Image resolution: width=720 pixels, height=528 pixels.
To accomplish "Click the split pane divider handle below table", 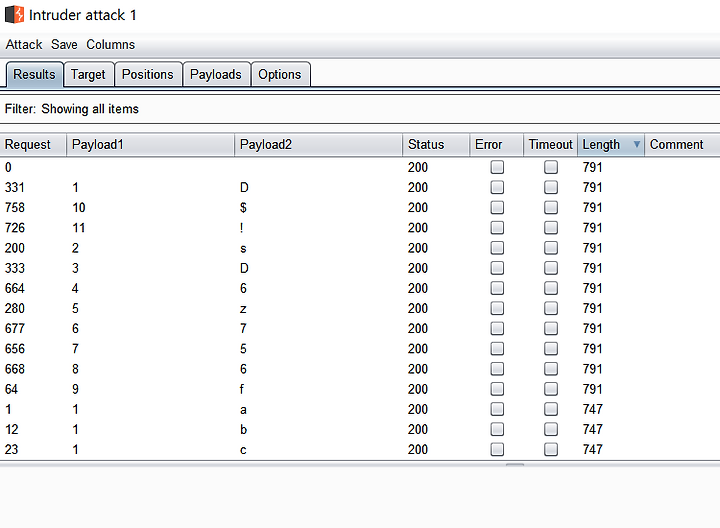I will tap(515, 465).
